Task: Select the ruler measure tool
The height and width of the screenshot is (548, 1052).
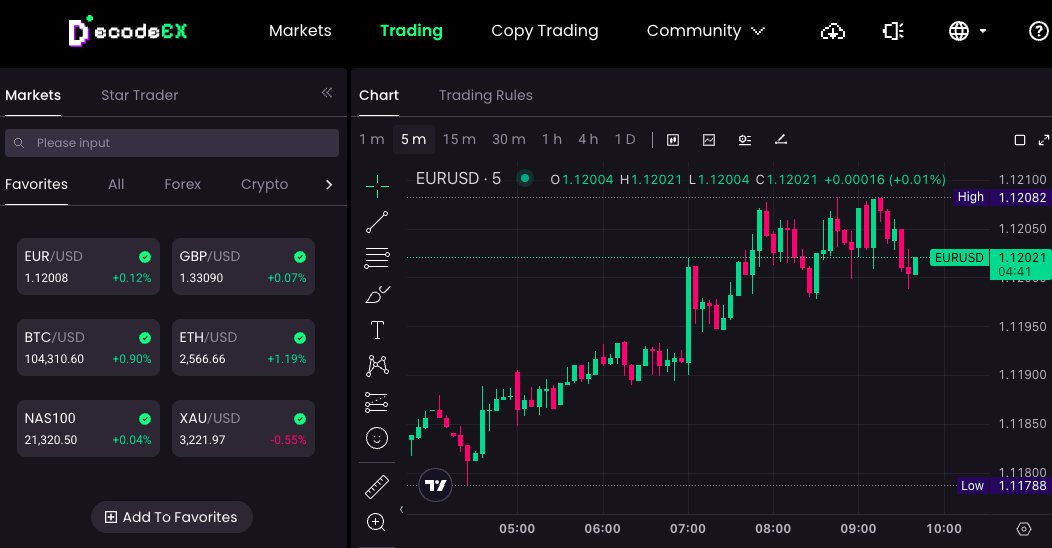Action: click(x=377, y=487)
